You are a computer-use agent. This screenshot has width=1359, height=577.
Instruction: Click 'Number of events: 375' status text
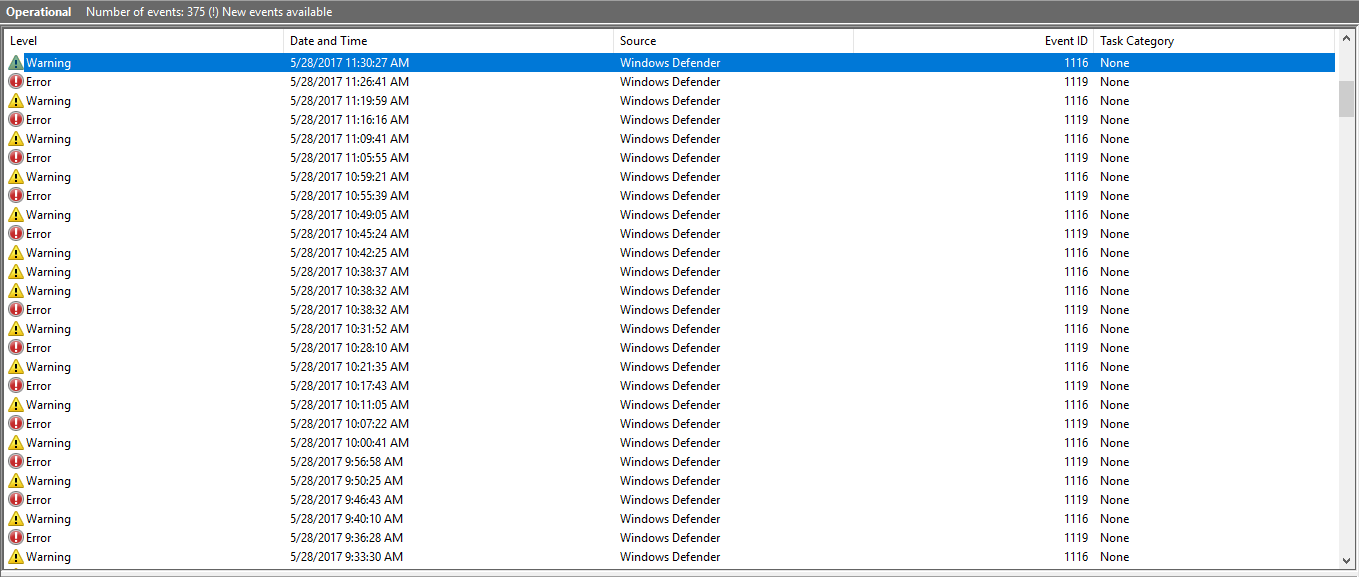[x=145, y=12]
